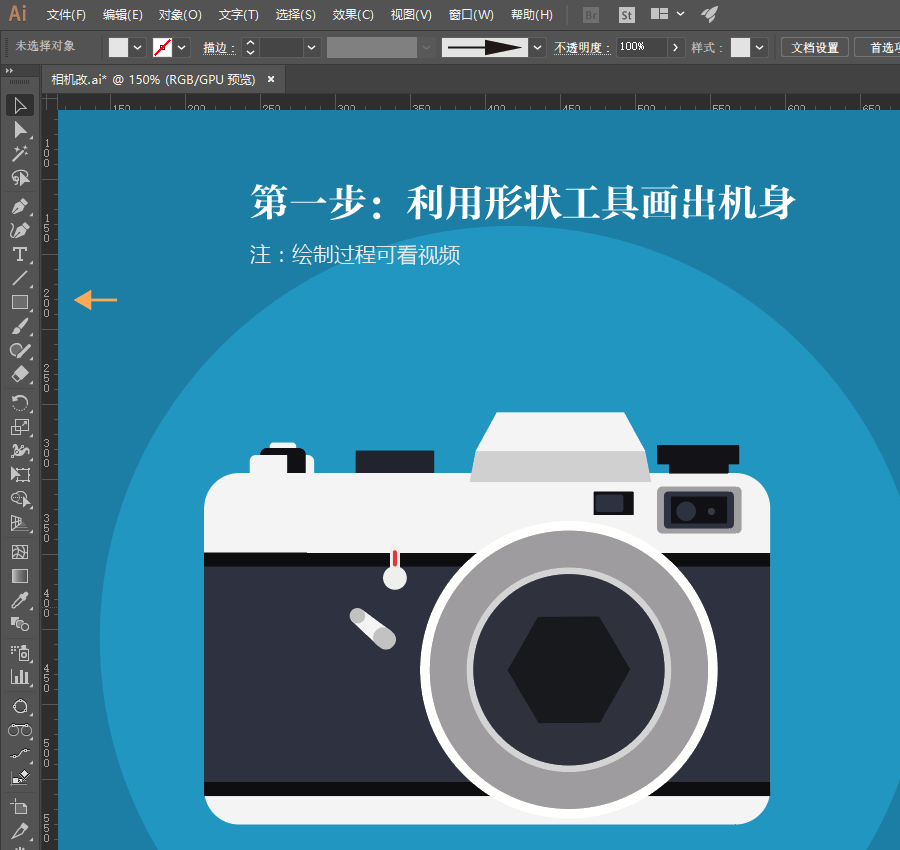Open the 对象(O) menu

click(180, 15)
